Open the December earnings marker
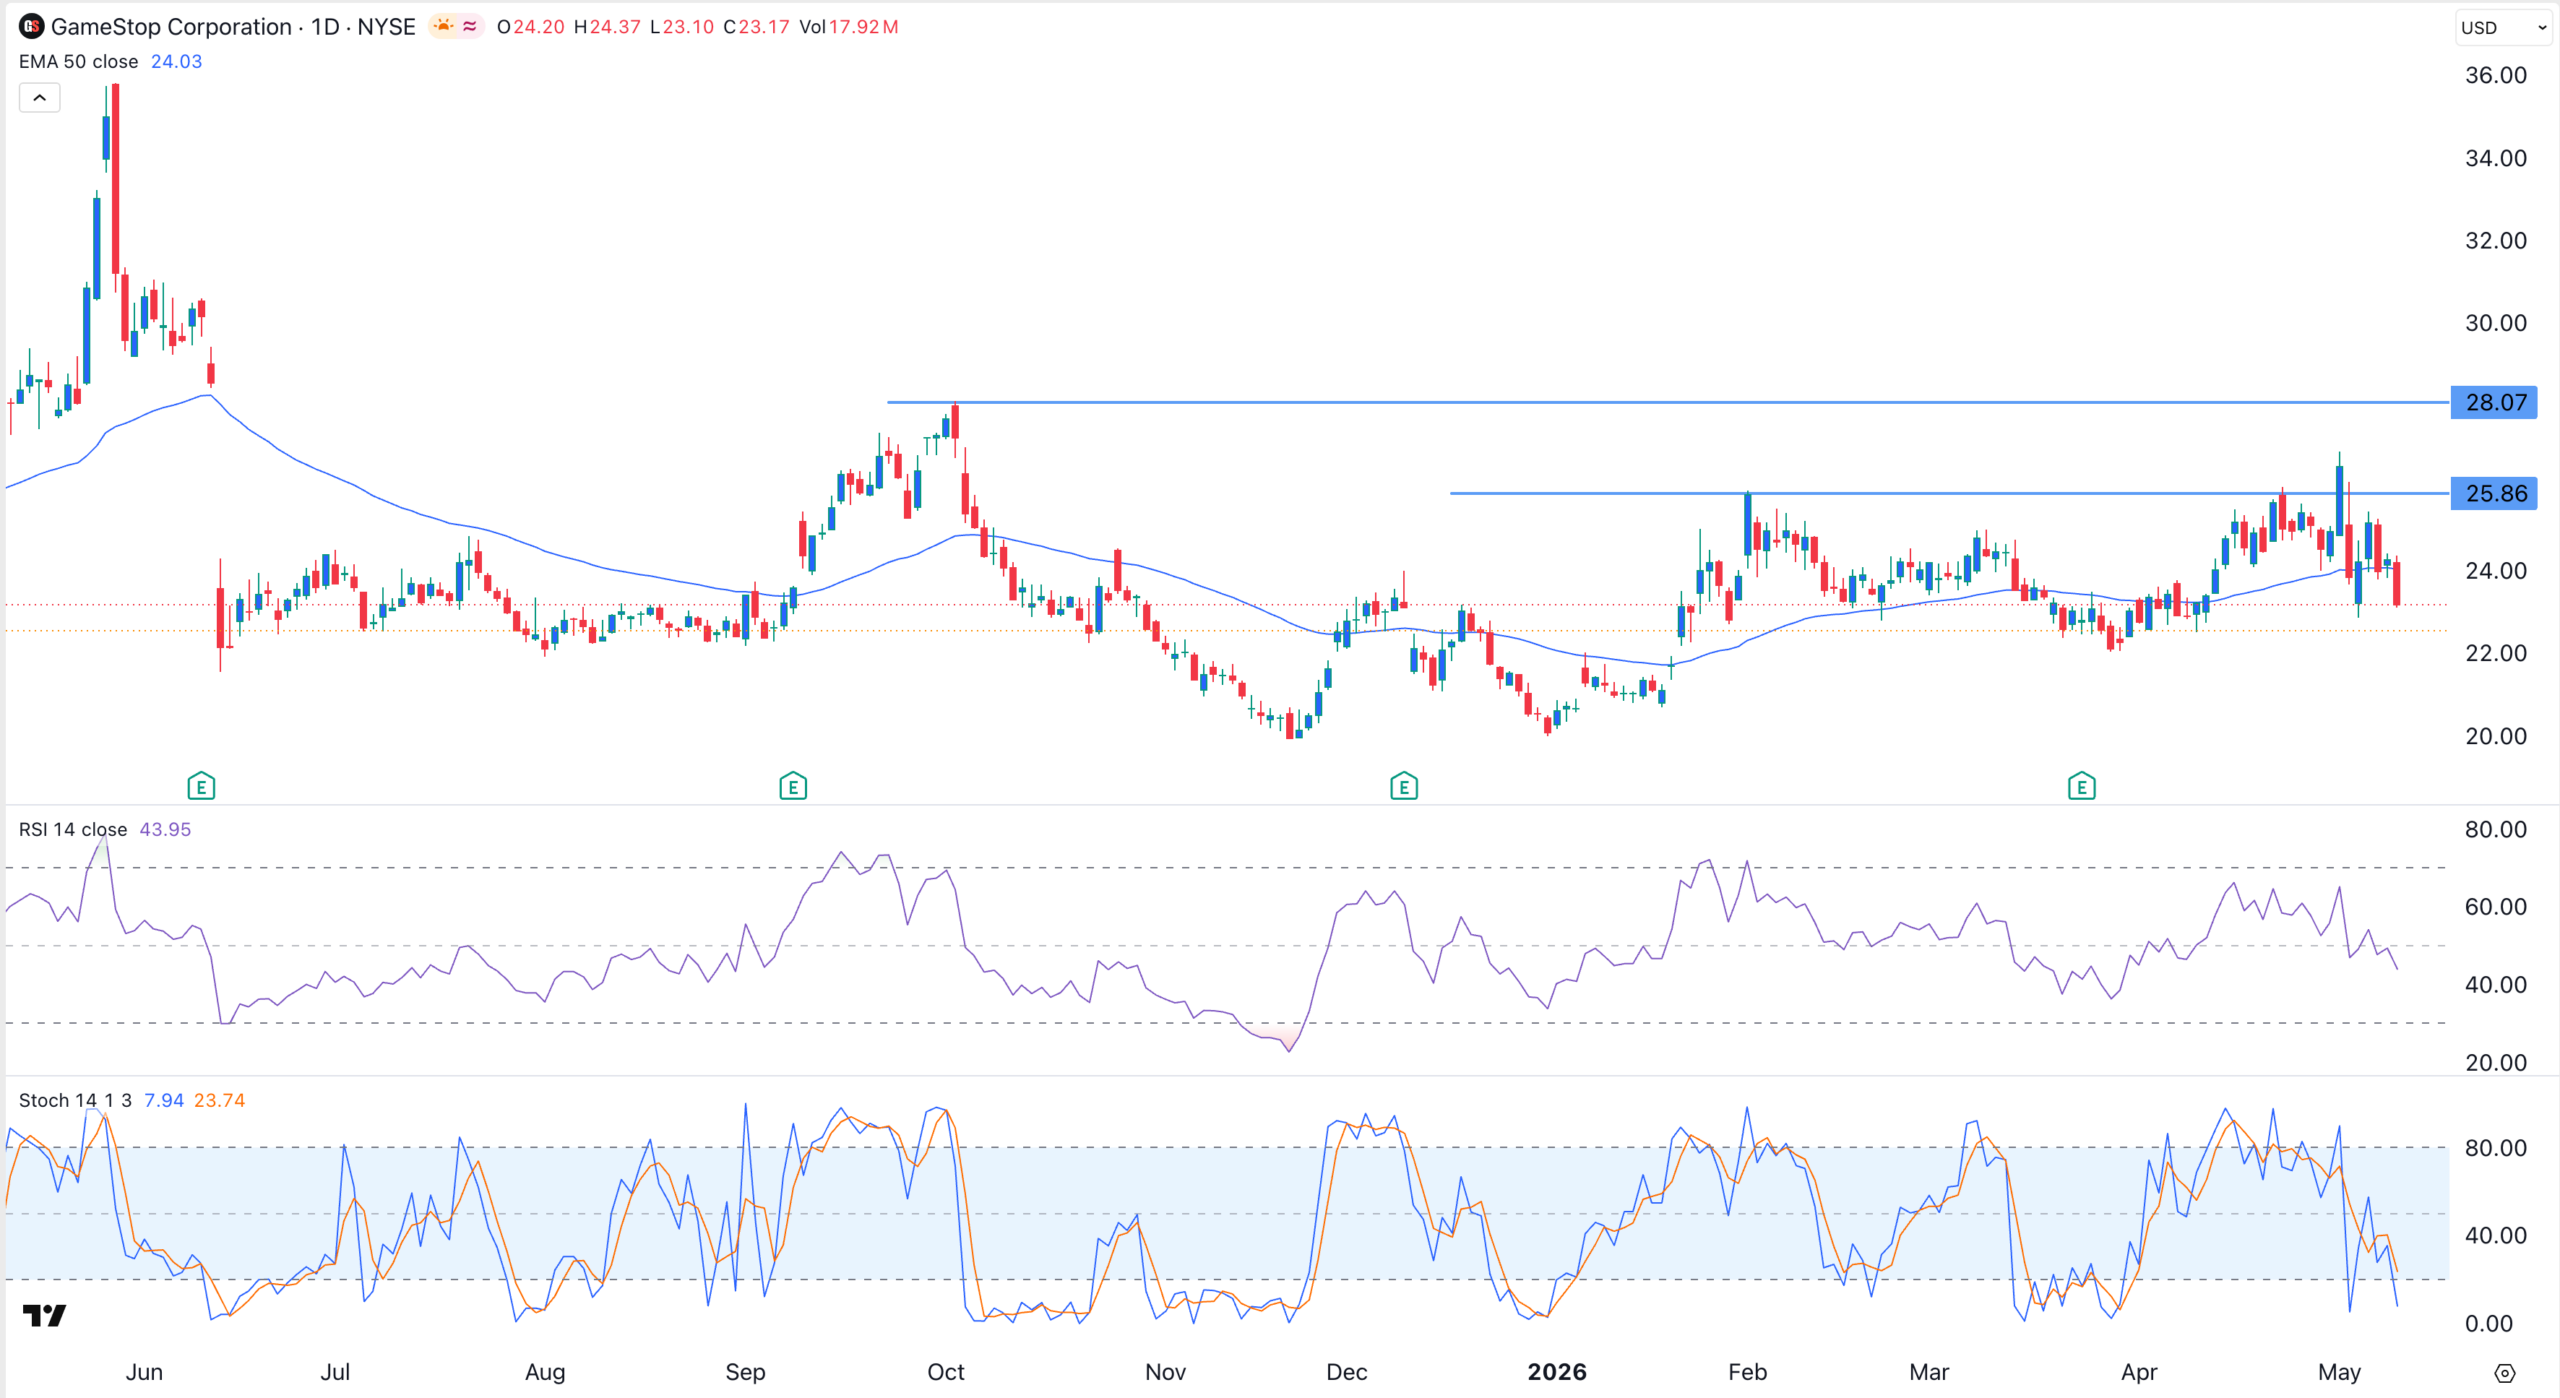 [x=1404, y=787]
